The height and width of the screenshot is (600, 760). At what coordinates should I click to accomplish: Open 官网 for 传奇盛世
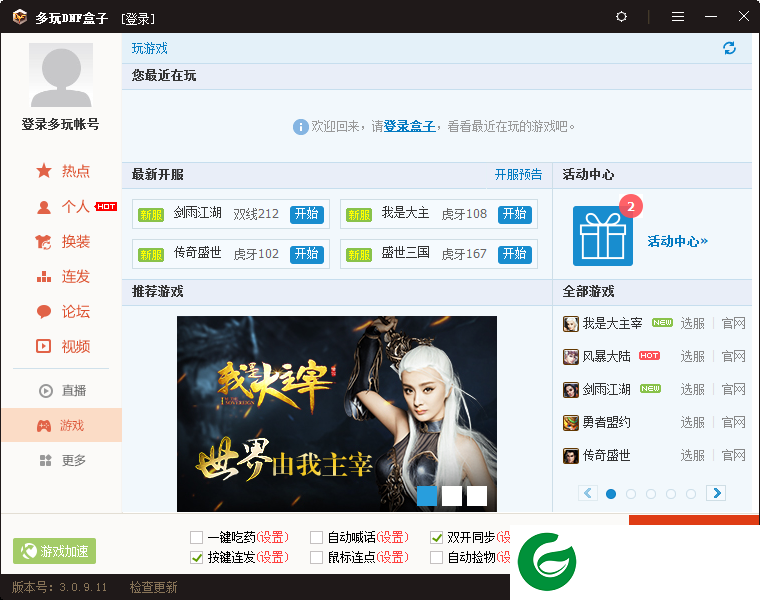coord(733,455)
